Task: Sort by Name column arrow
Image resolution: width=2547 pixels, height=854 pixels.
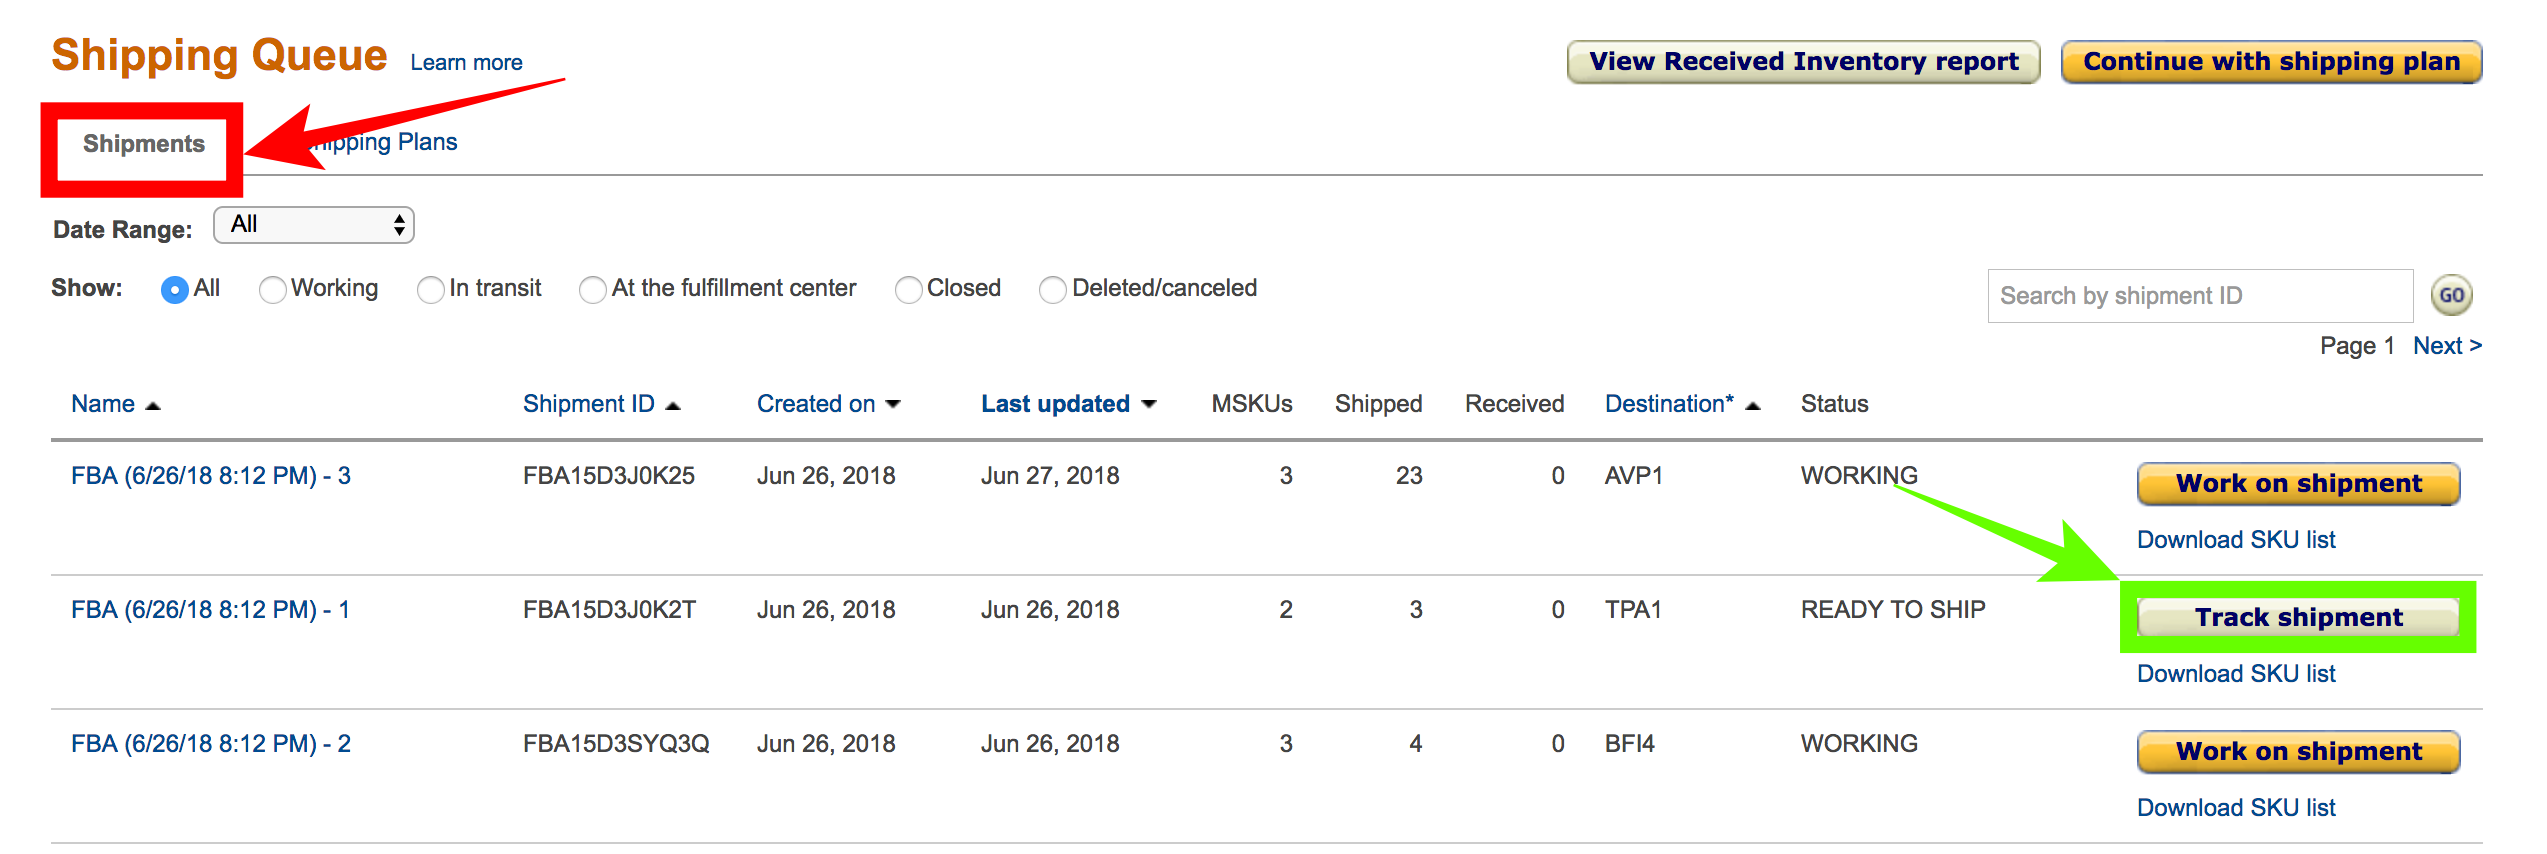Action: click(x=153, y=405)
